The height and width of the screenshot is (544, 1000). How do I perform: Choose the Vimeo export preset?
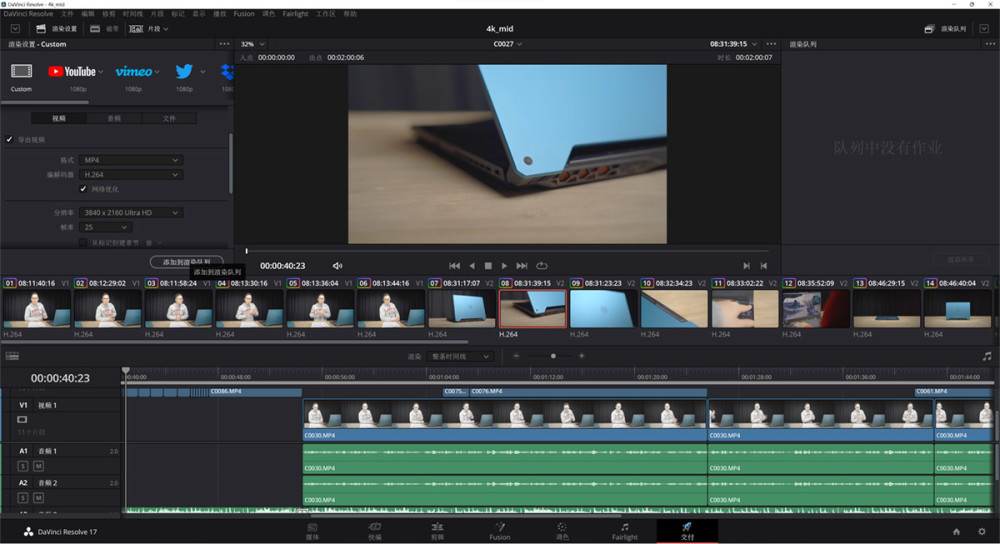click(x=133, y=71)
